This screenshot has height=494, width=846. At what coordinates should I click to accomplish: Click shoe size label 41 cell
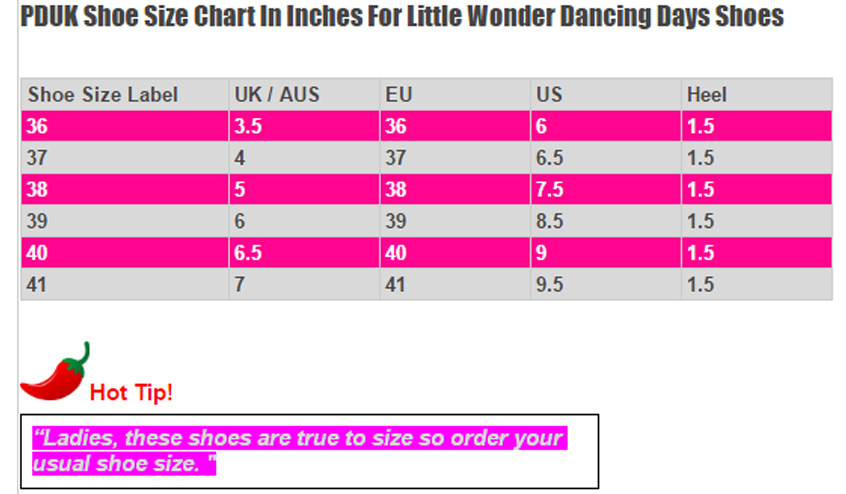pyautogui.click(x=125, y=284)
